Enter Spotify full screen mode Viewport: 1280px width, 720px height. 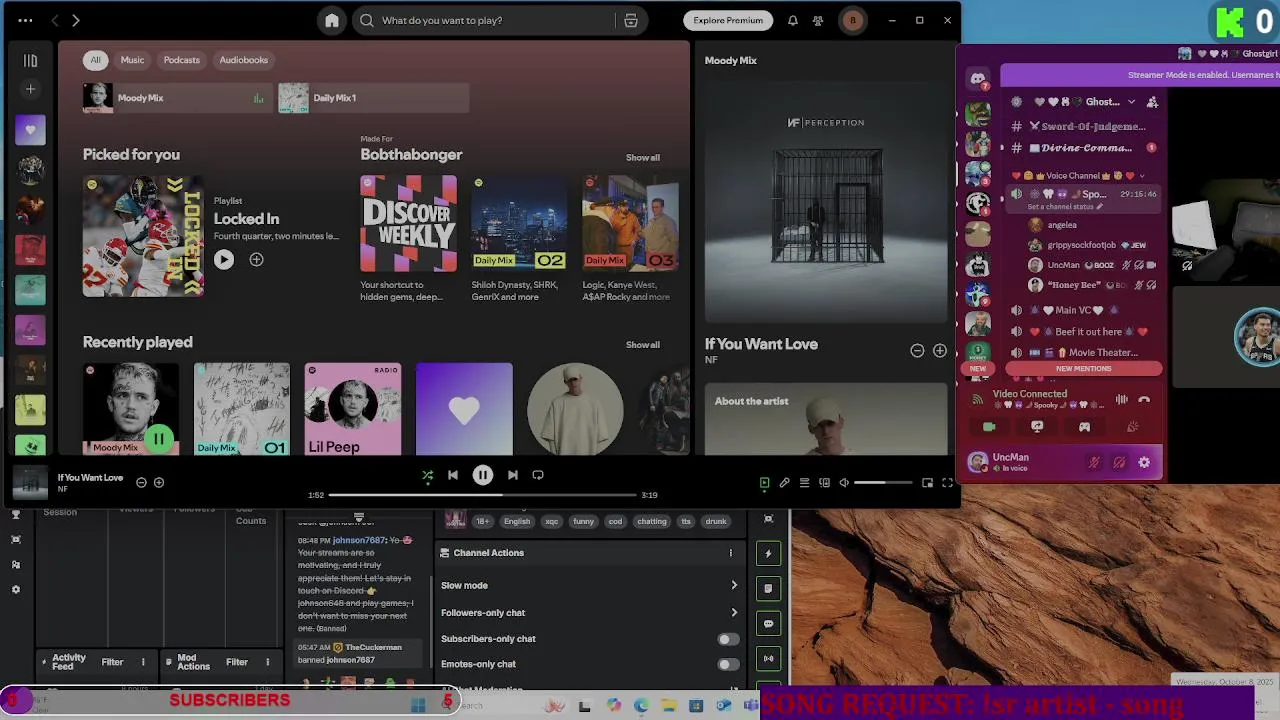click(x=947, y=483)
